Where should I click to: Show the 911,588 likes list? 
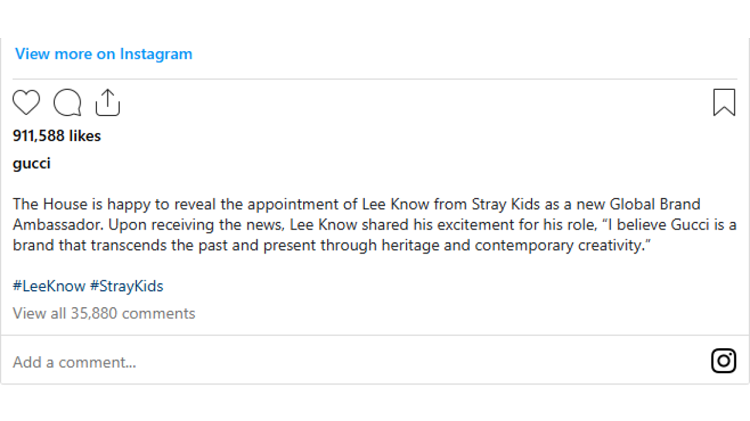(x=57, y=136)
